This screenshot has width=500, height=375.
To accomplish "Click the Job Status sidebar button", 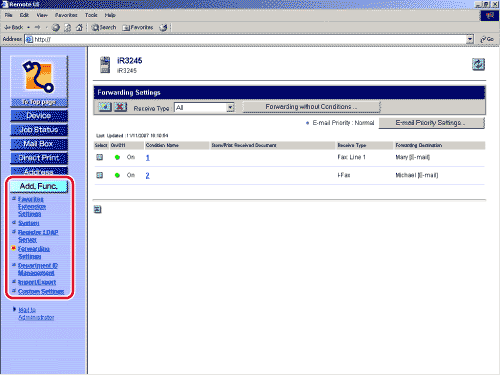I will pyautogui.click(x=39, y=130).
